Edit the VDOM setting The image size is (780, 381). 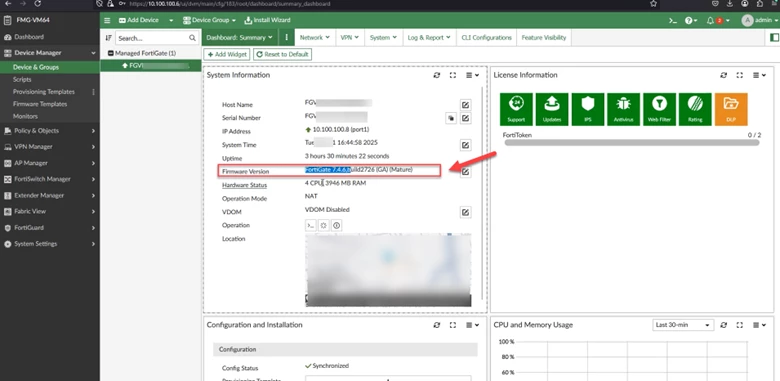(465, 212)
